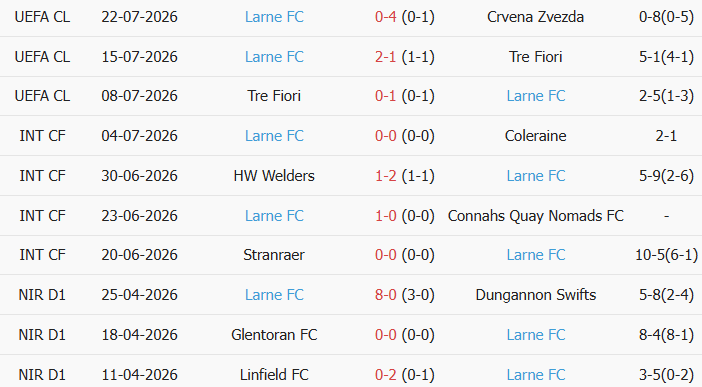The image size is (702, 387).
Task: Select Crvena Zvezda team name
Action: 535,17
